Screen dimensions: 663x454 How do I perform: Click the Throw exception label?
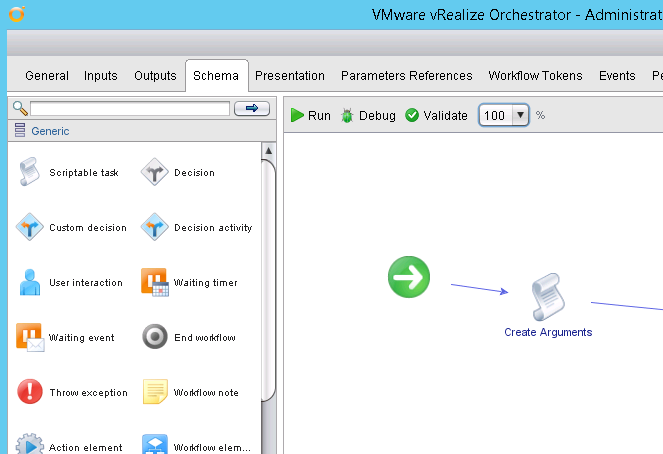[x=88, y=392]
